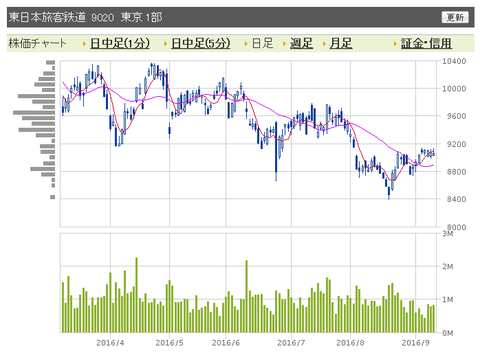Click the orange arrow beside 月足

coord(324,44)
